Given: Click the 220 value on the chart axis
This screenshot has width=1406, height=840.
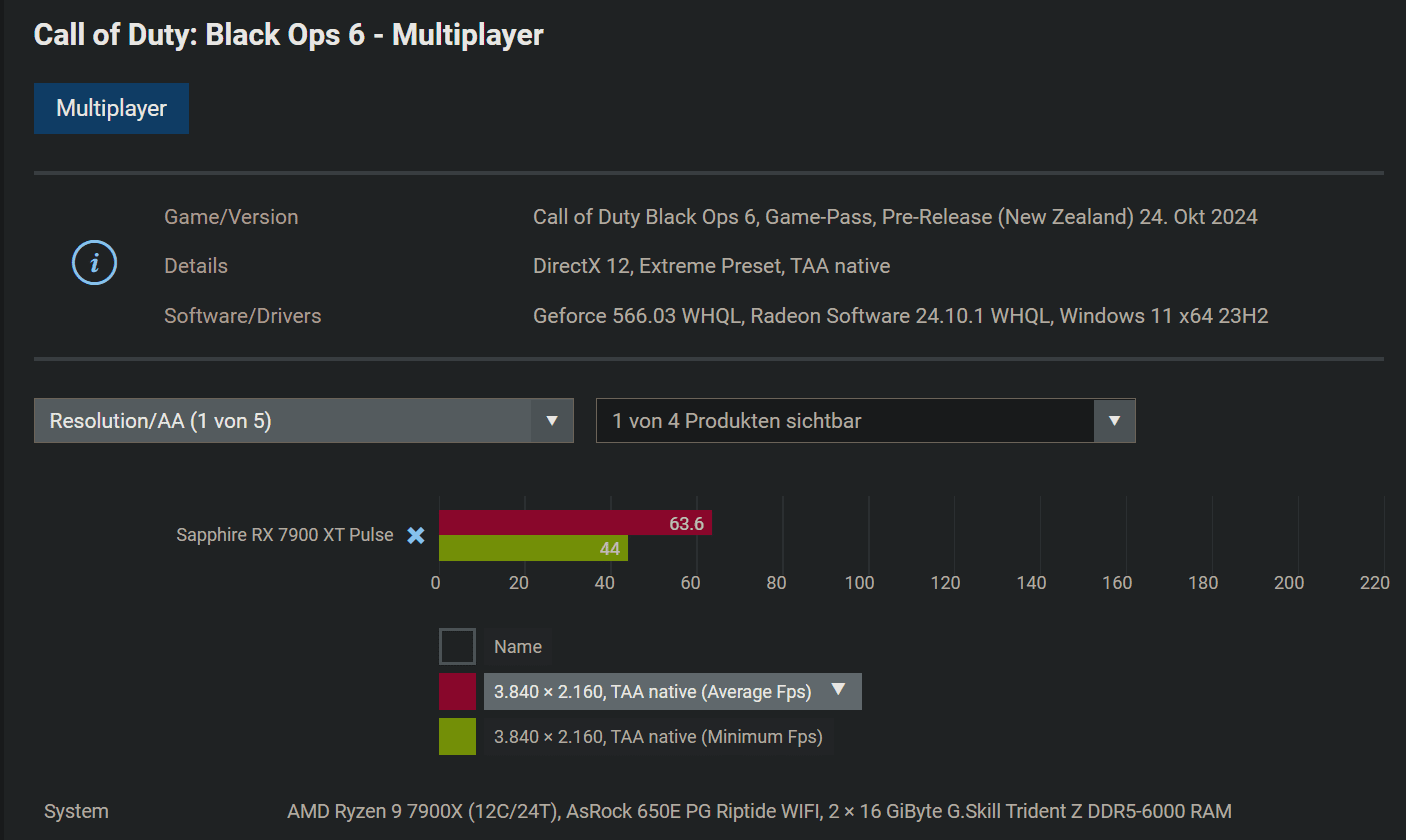Looking at the screenshot, I should 1375,583.
